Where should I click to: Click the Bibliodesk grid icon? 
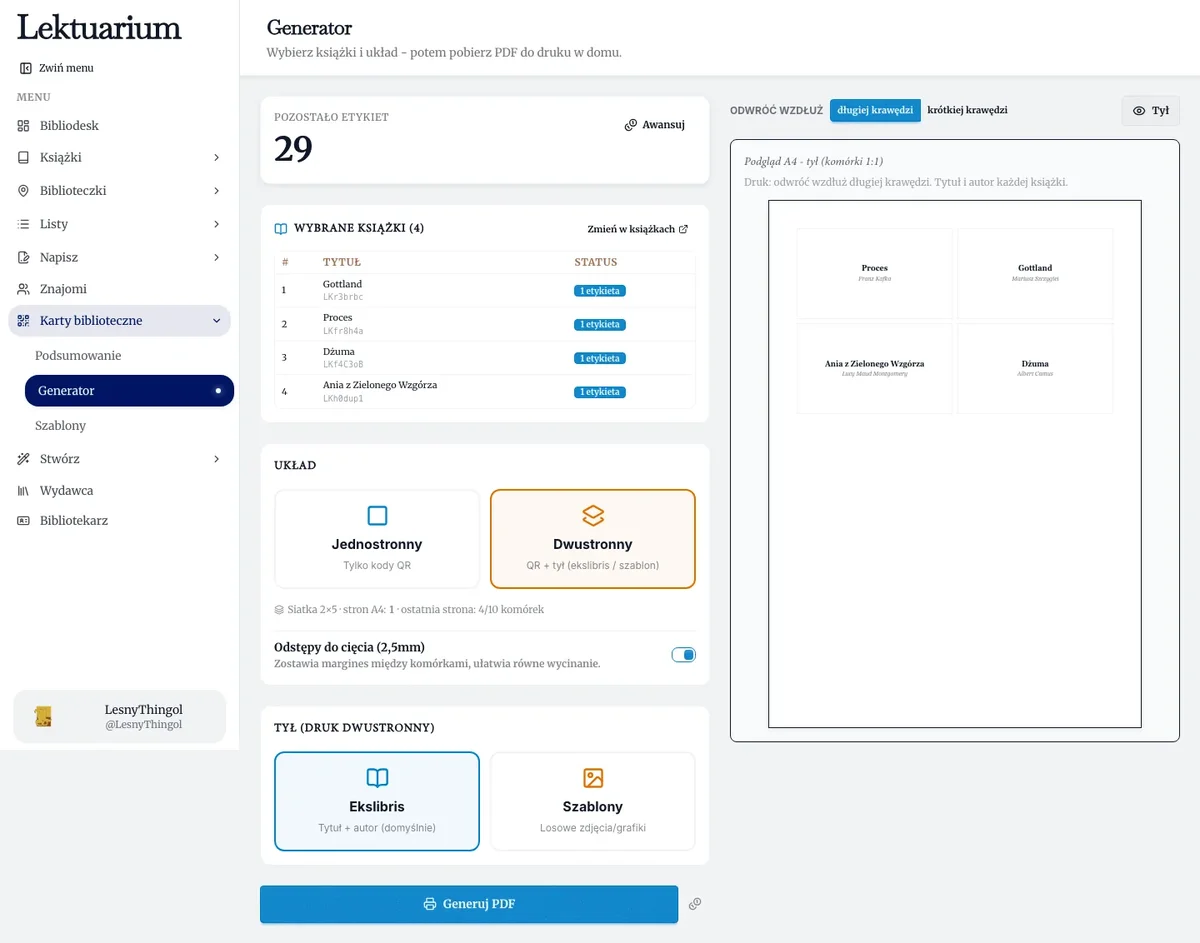[x=23, y=126]
